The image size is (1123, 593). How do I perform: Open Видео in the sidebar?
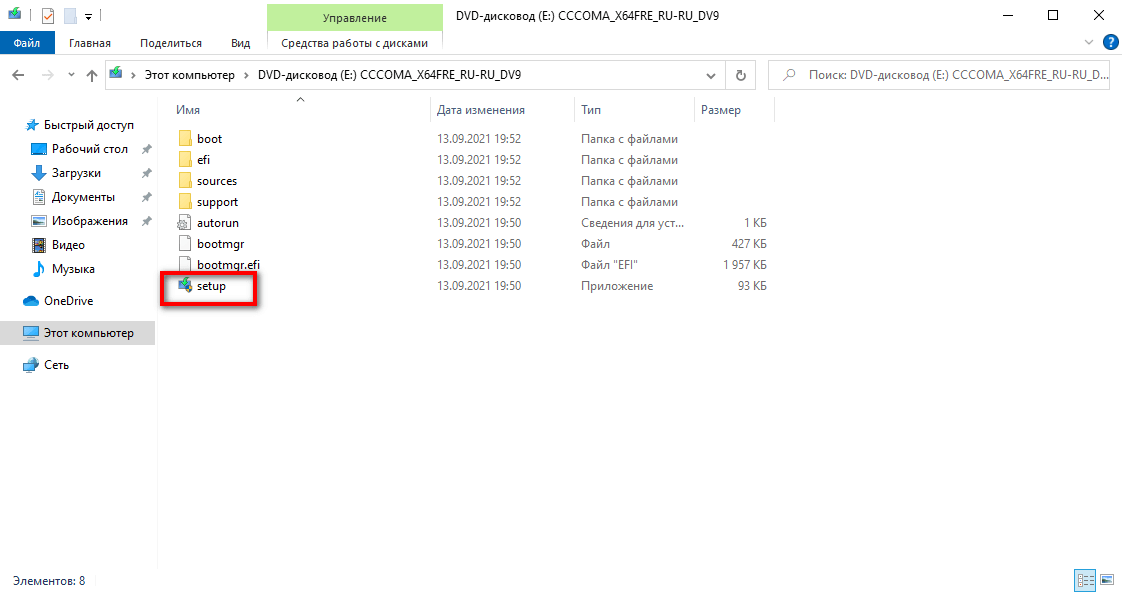pos(68,245)
